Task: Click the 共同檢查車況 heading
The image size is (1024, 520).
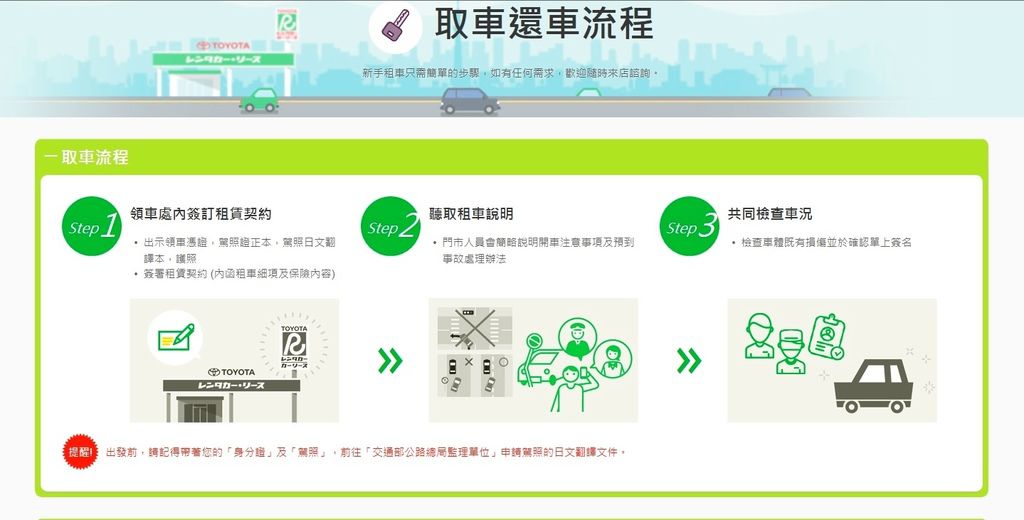Action: [x=770, y=214]
